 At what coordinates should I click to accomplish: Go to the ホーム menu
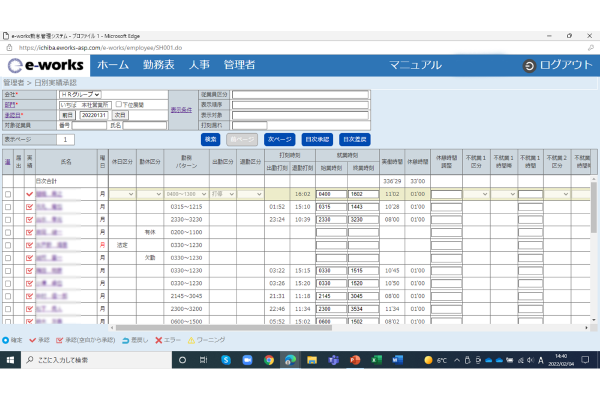tap(113, 65)
